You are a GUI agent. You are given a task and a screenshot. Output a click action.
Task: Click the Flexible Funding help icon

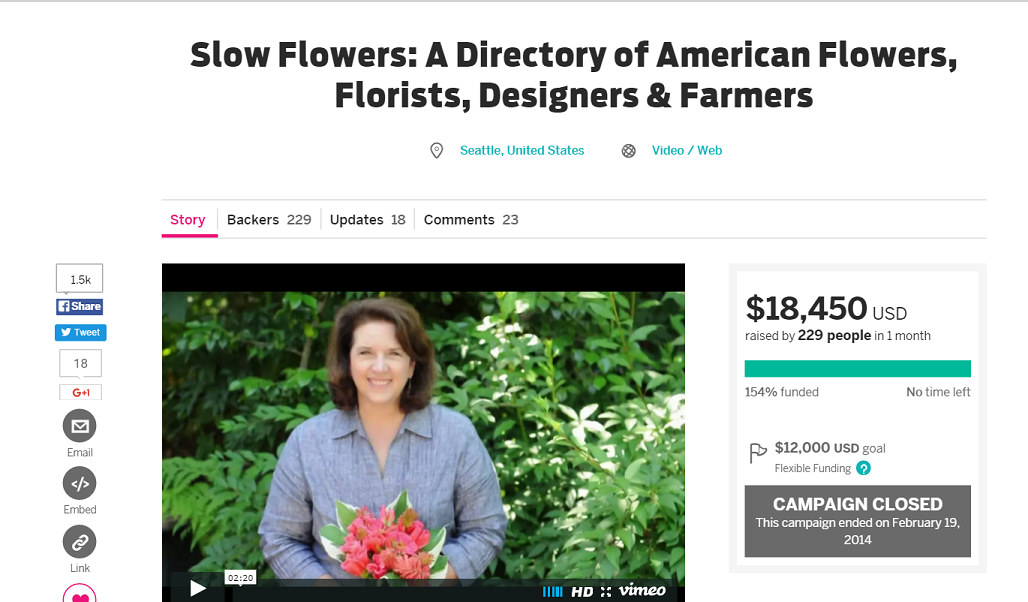(863, 468)
